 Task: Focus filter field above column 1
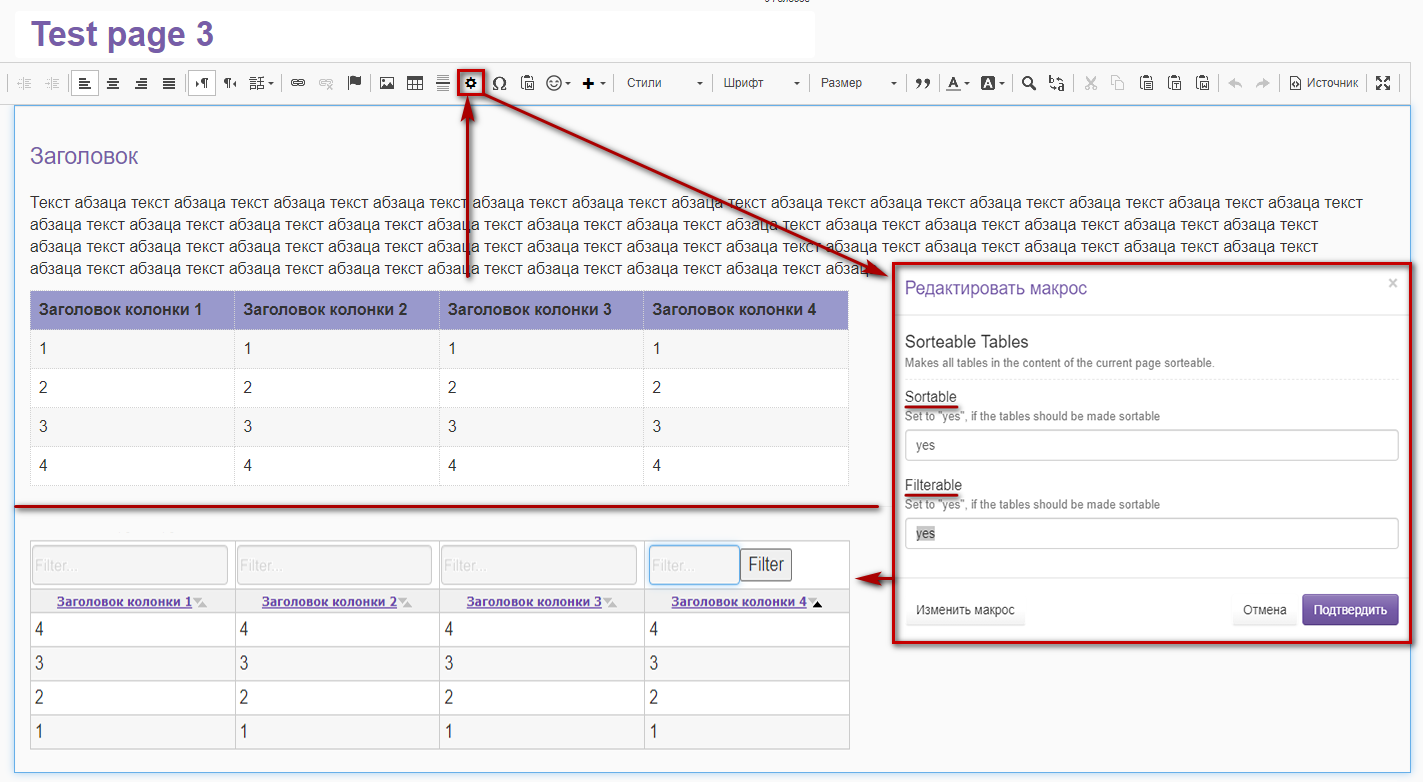pos(130,565)
